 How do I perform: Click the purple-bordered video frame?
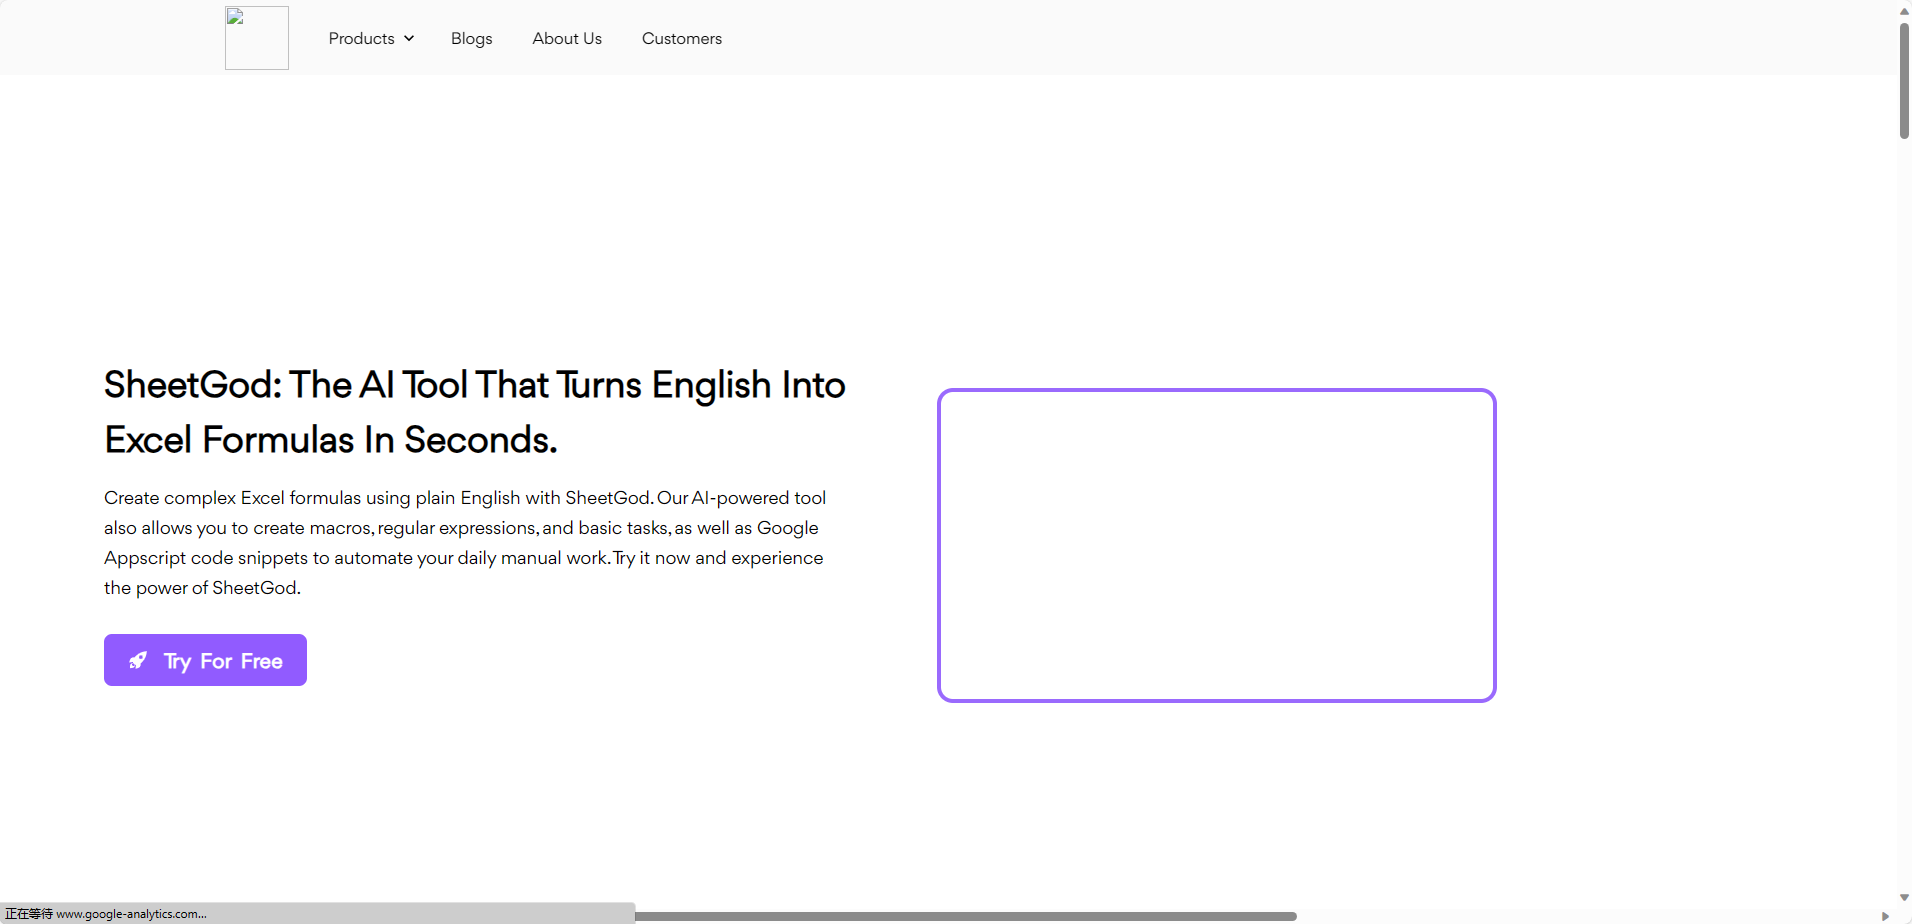coord(1217,545)
